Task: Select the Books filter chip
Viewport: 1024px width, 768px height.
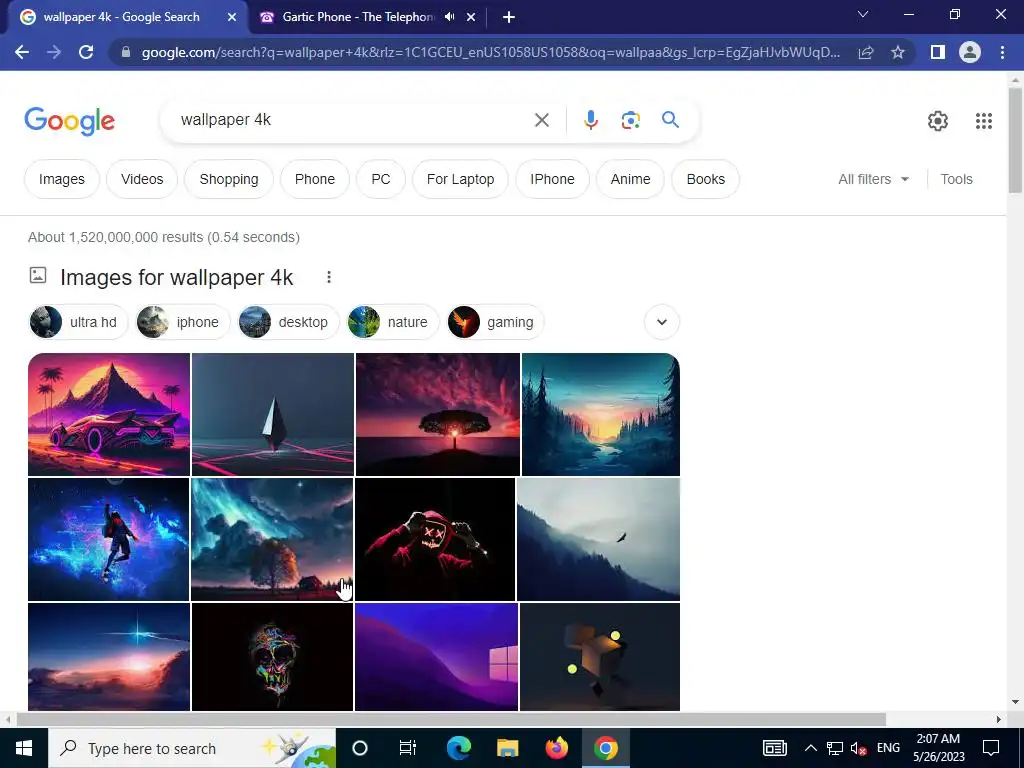Action: [705, 179]
